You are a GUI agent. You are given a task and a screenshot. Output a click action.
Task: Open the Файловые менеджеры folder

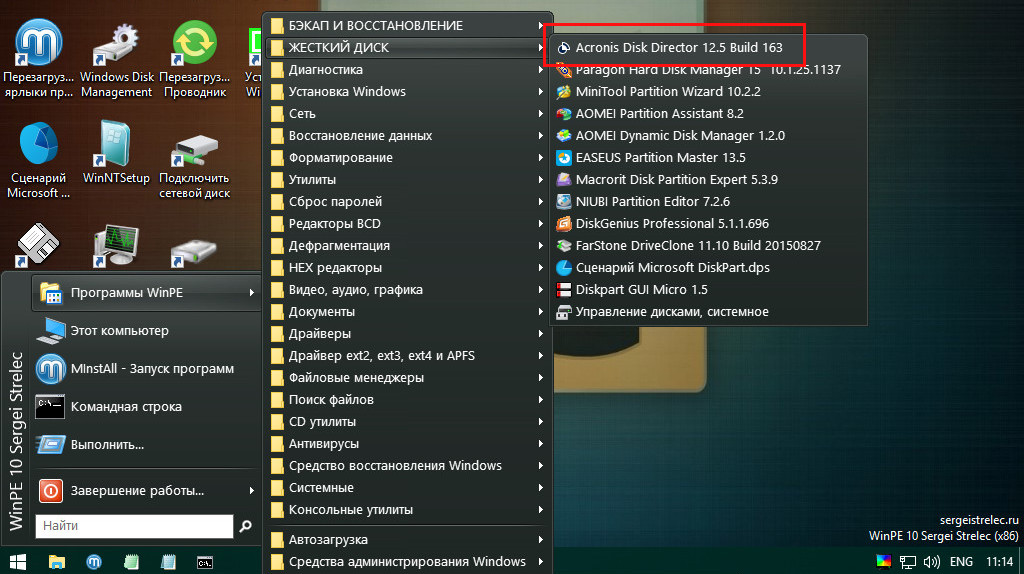[x=408, y=378]
